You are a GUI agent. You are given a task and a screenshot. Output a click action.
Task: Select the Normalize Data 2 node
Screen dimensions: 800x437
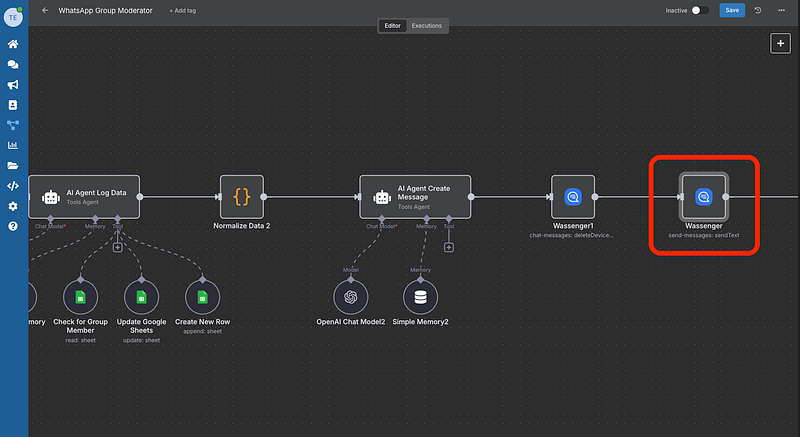click(241, 197)
